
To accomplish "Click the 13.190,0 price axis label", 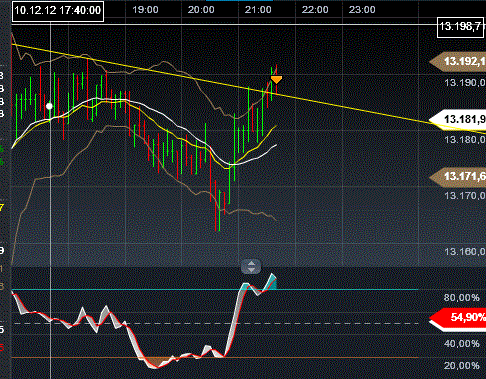I will (x=465, y=82).
